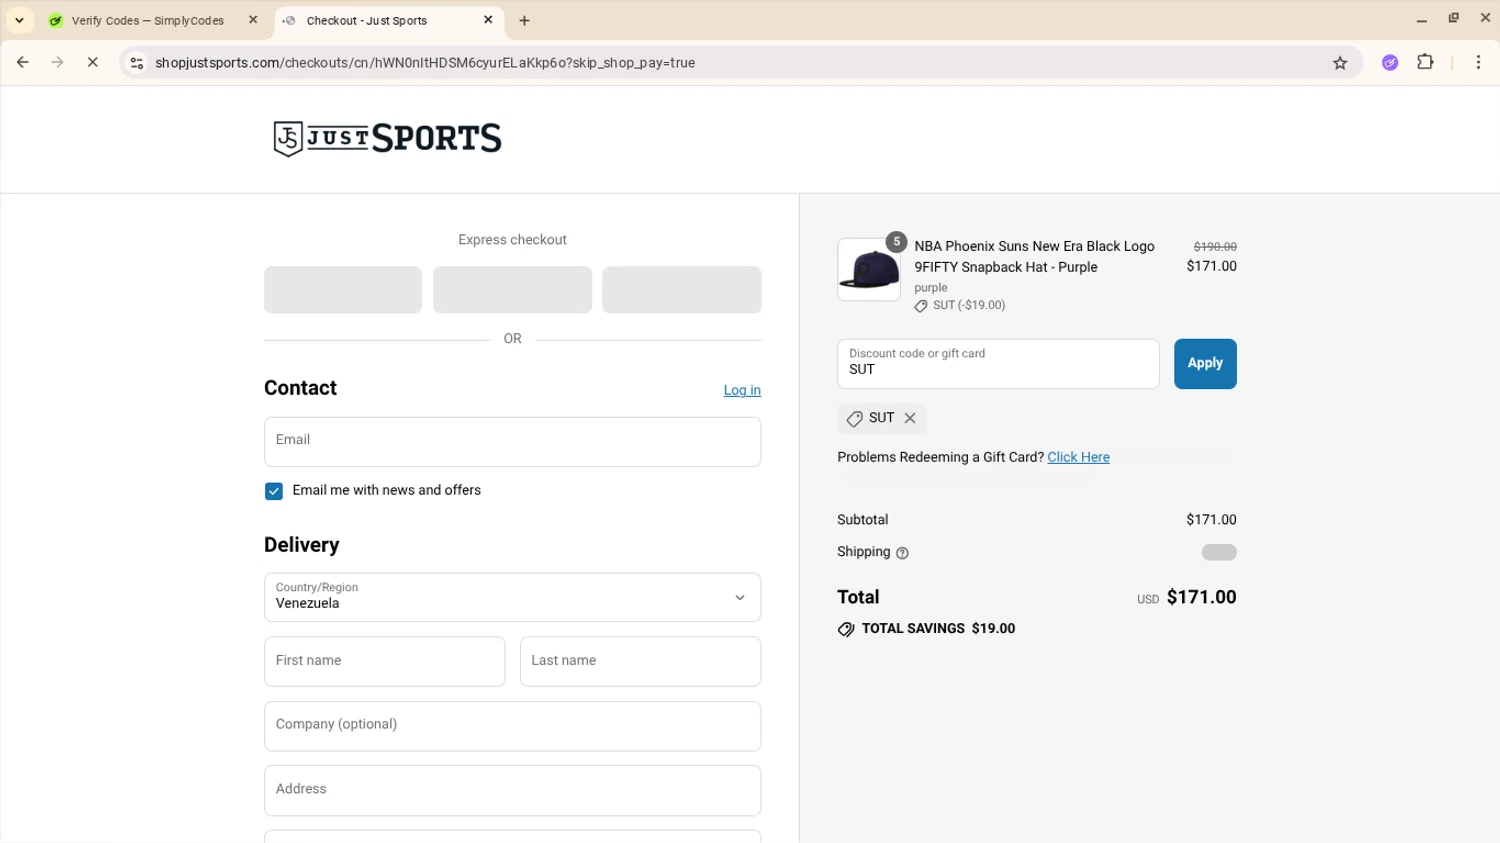Follow the gift card Click Here link
Image resolution: width=1500 pixels, height=843 pixels.
click(1078, 457)
